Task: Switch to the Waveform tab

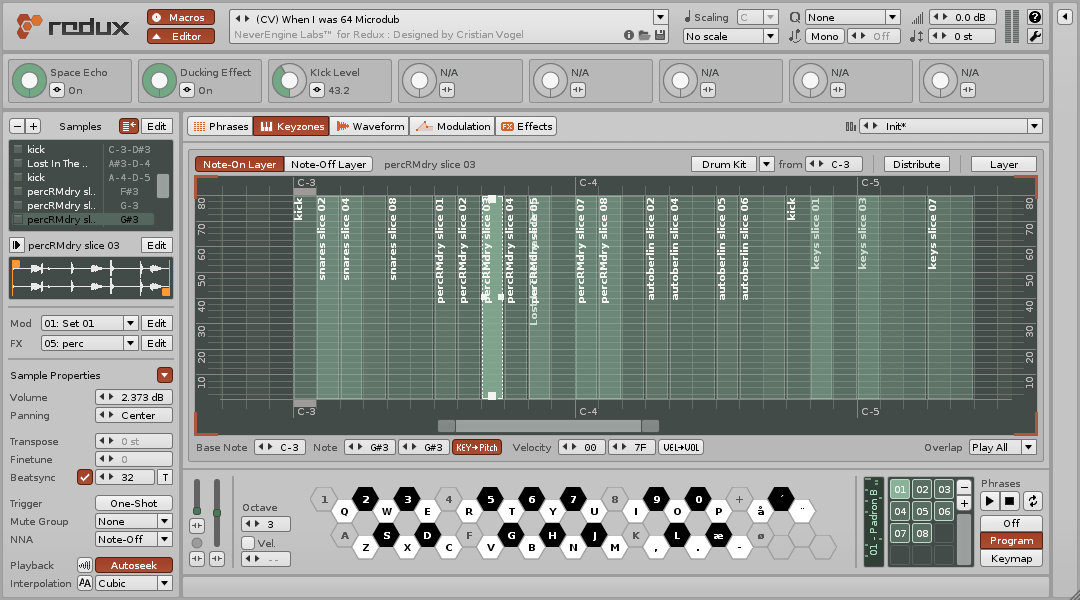Action: coord(370,126)
